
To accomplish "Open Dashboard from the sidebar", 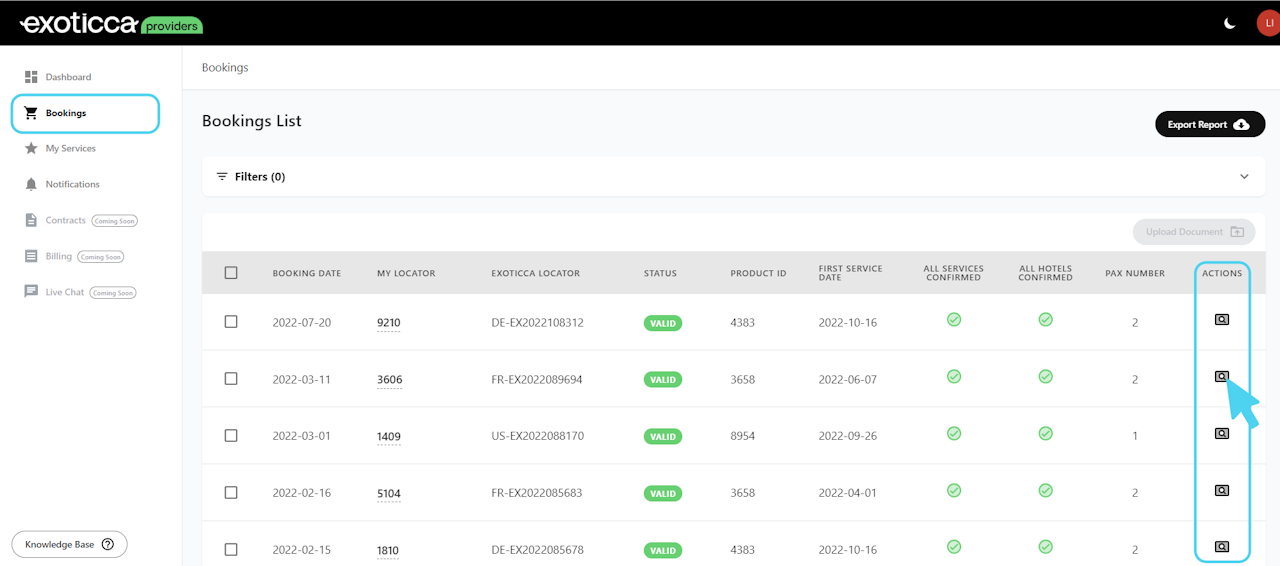I will [x=68, y=77].
